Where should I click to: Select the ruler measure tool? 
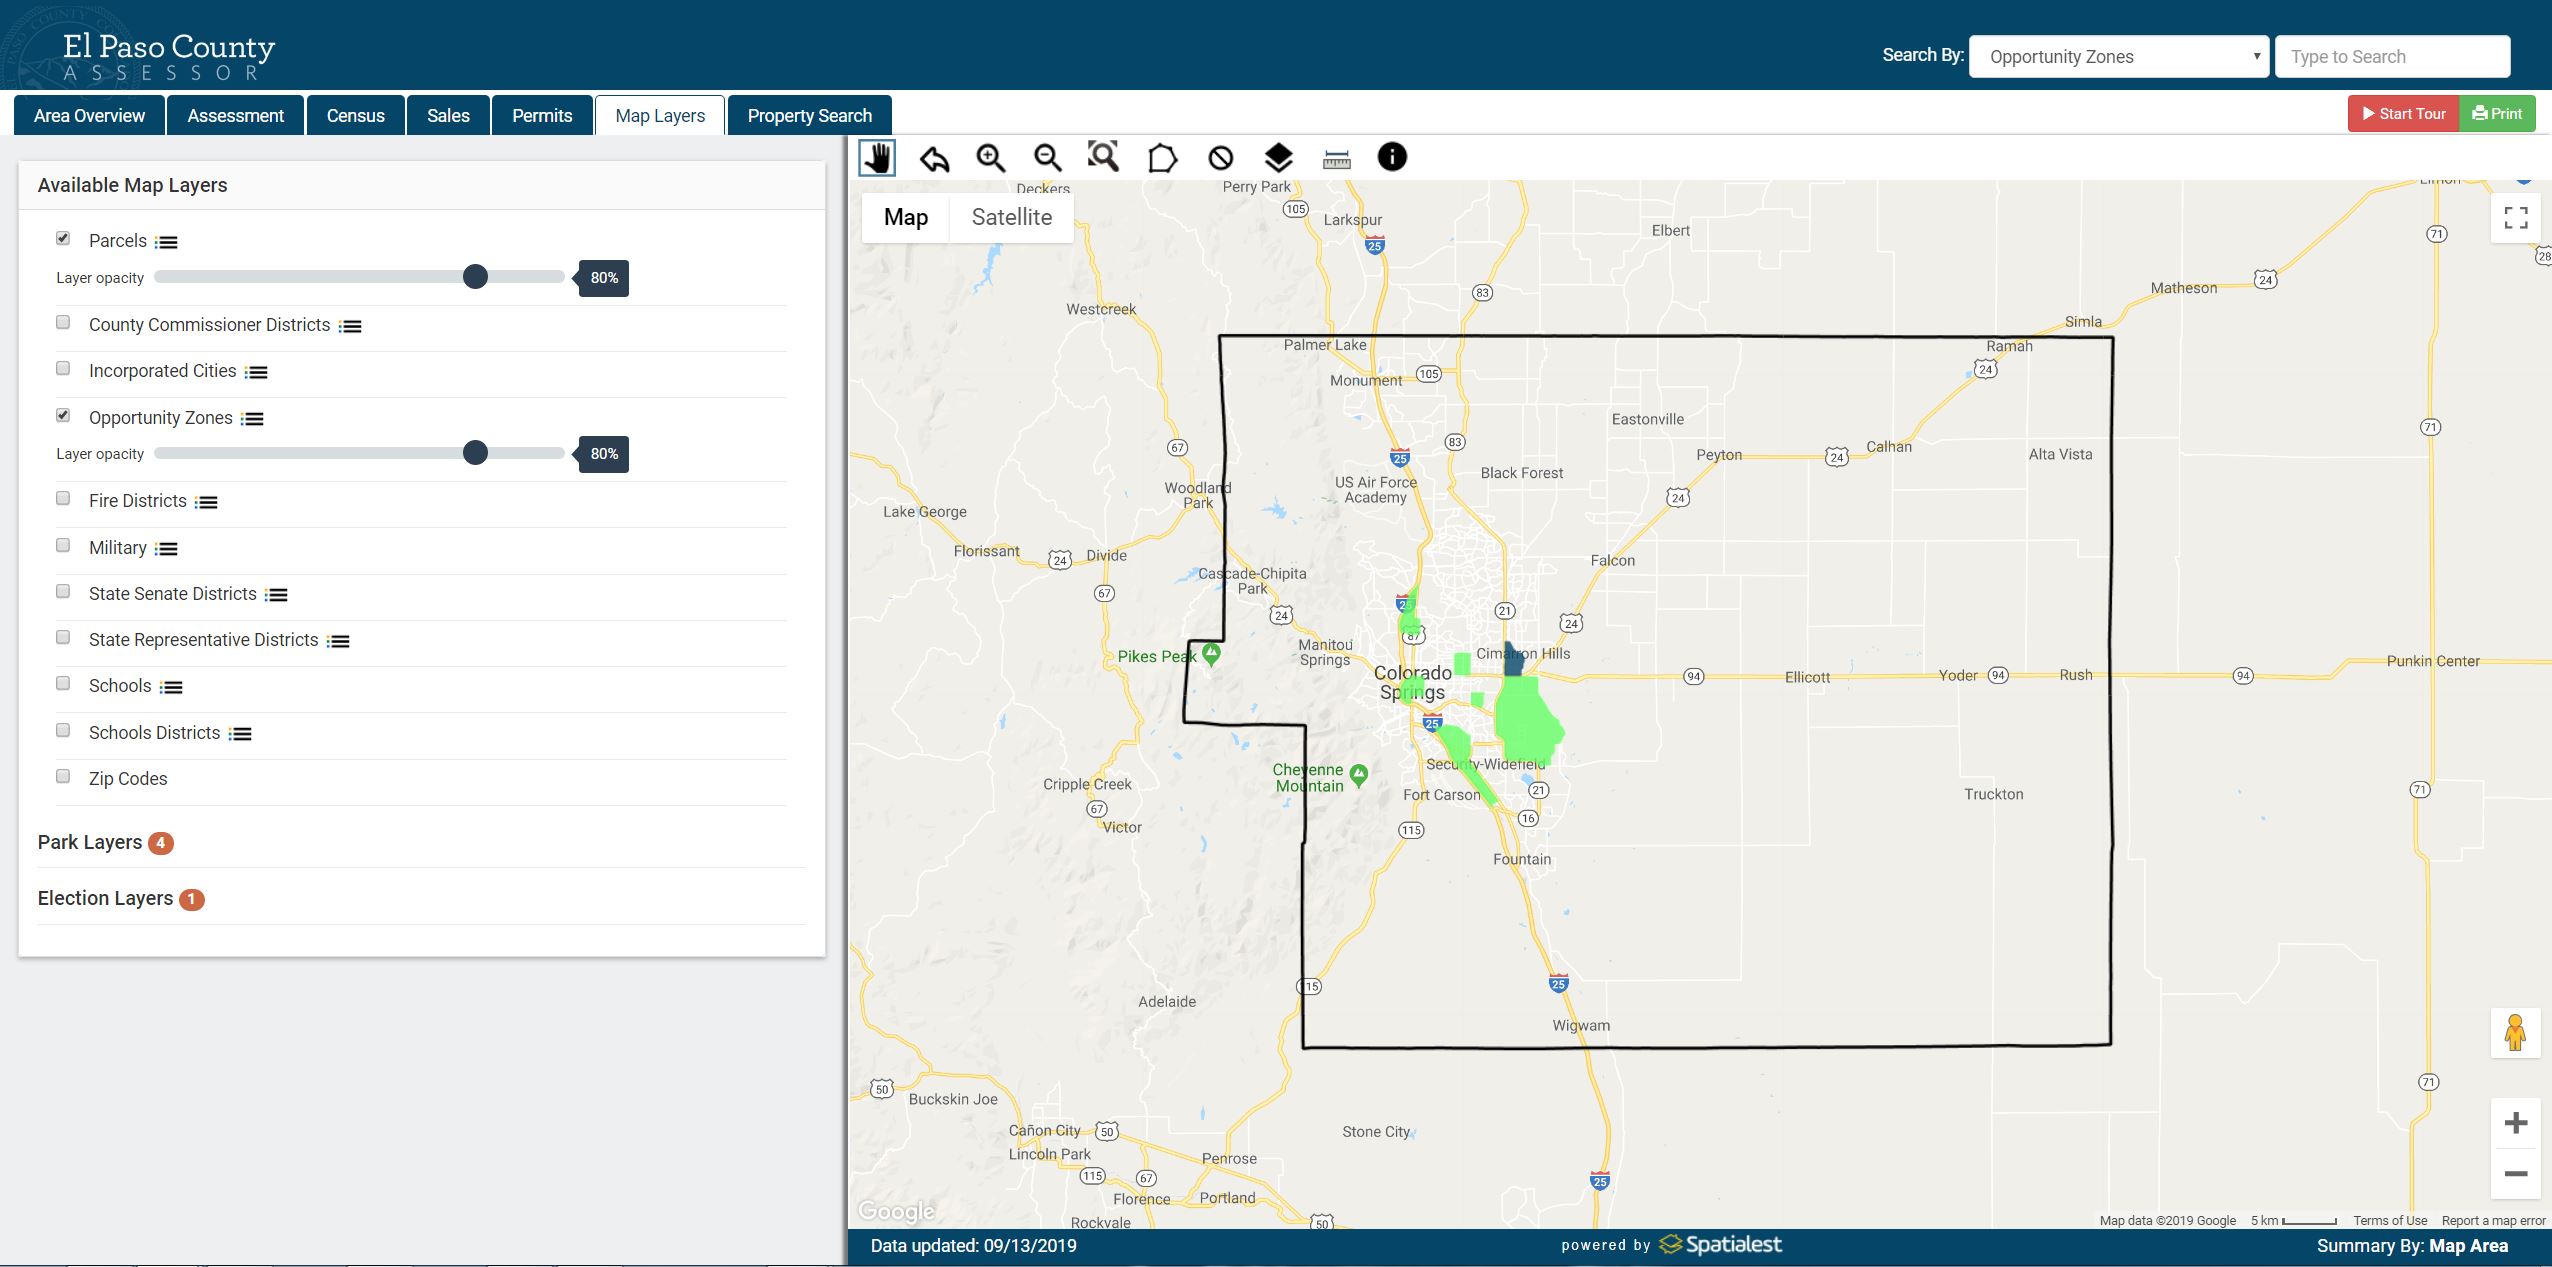coord(1336,159)
